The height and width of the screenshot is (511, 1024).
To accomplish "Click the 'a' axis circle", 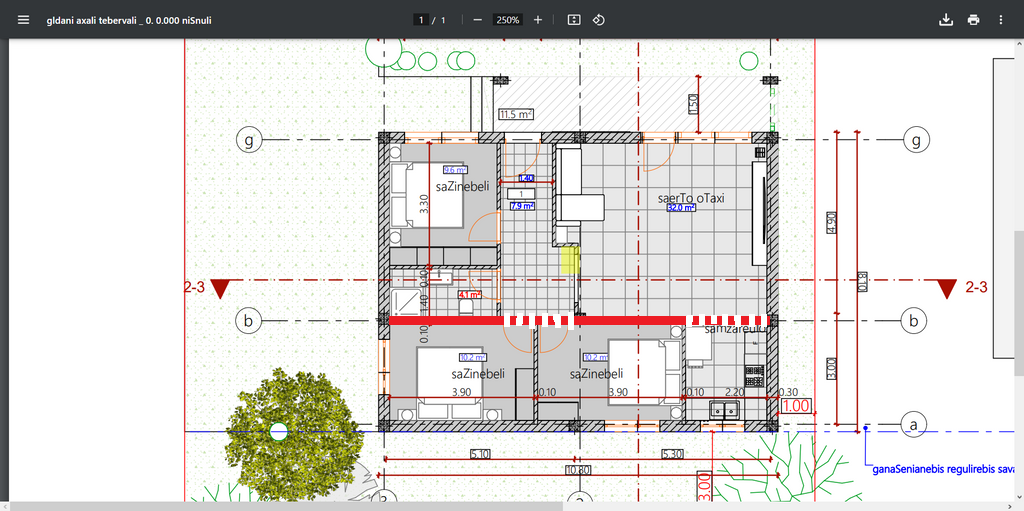I will [x=914, y=424].
